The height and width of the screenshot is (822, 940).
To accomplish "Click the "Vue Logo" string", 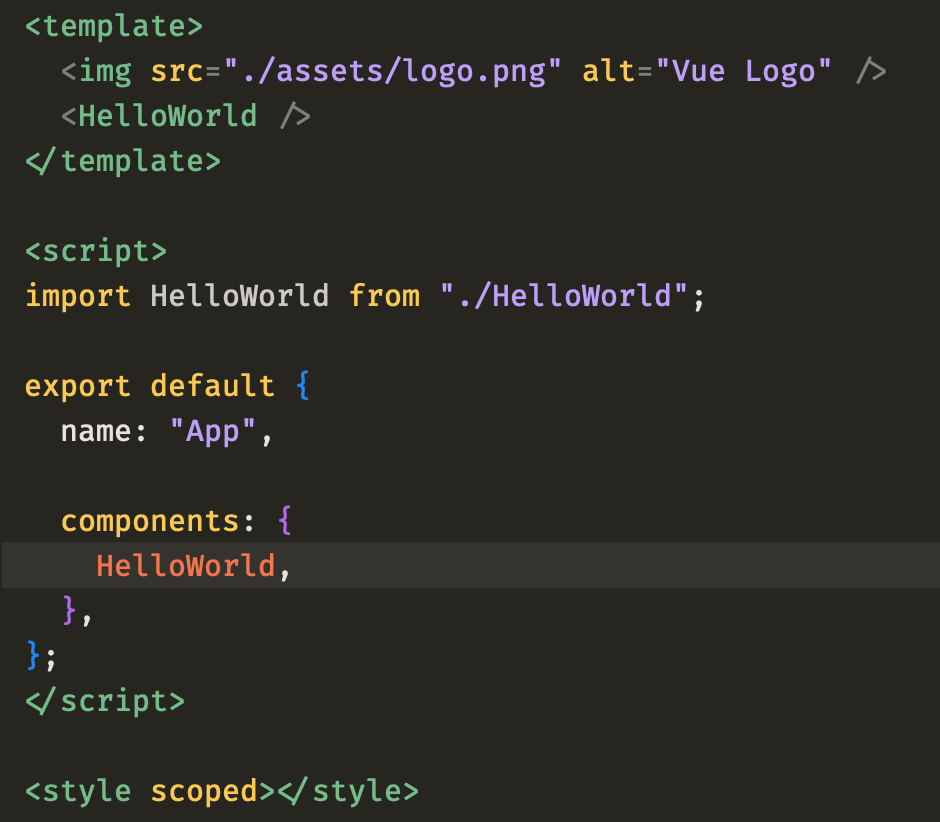I will [x=743, y=71].
